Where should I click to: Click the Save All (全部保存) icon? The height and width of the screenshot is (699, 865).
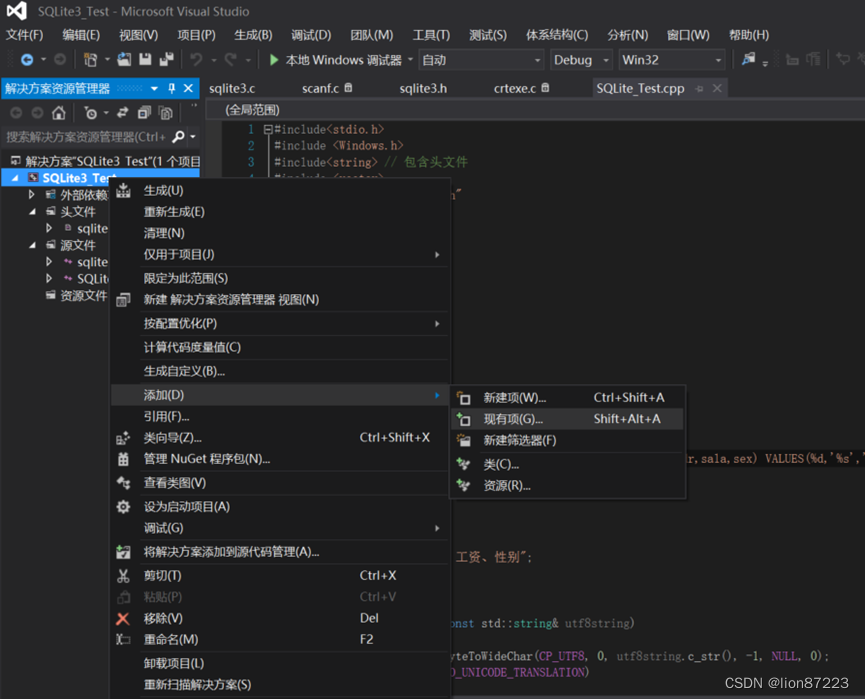167,59
